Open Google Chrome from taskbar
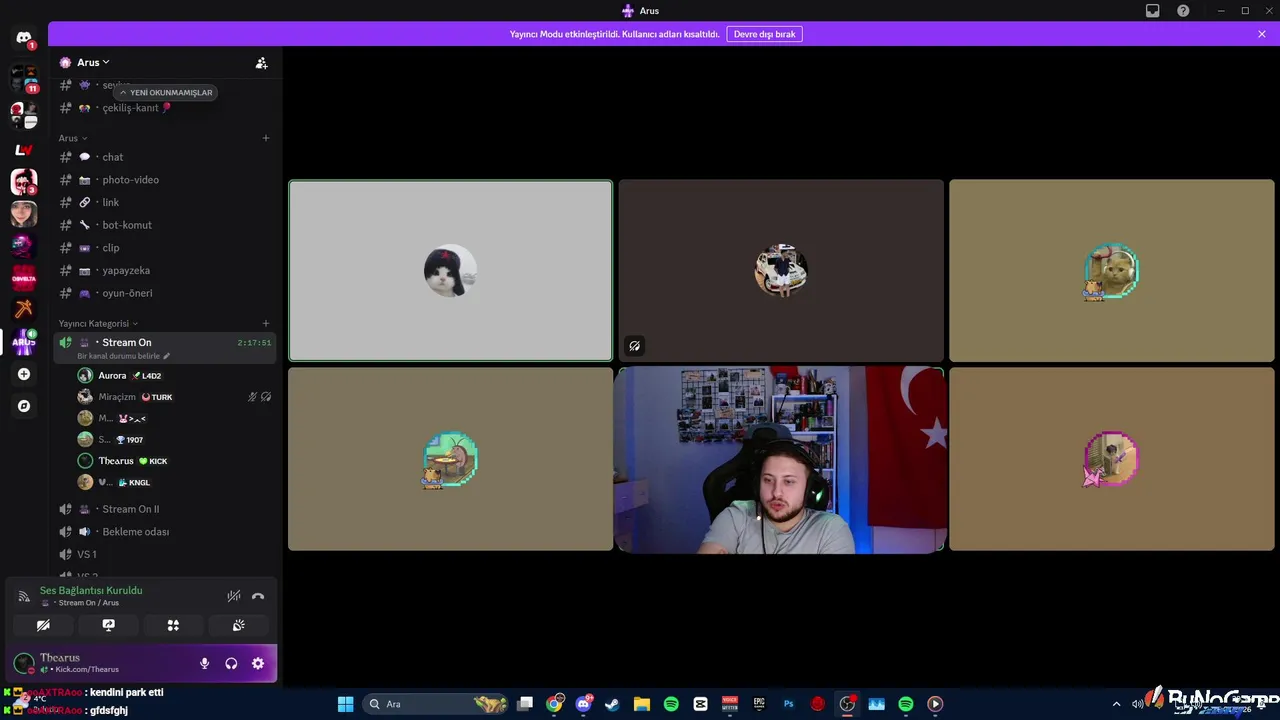1280x720 pixels. tap(554, 704)
